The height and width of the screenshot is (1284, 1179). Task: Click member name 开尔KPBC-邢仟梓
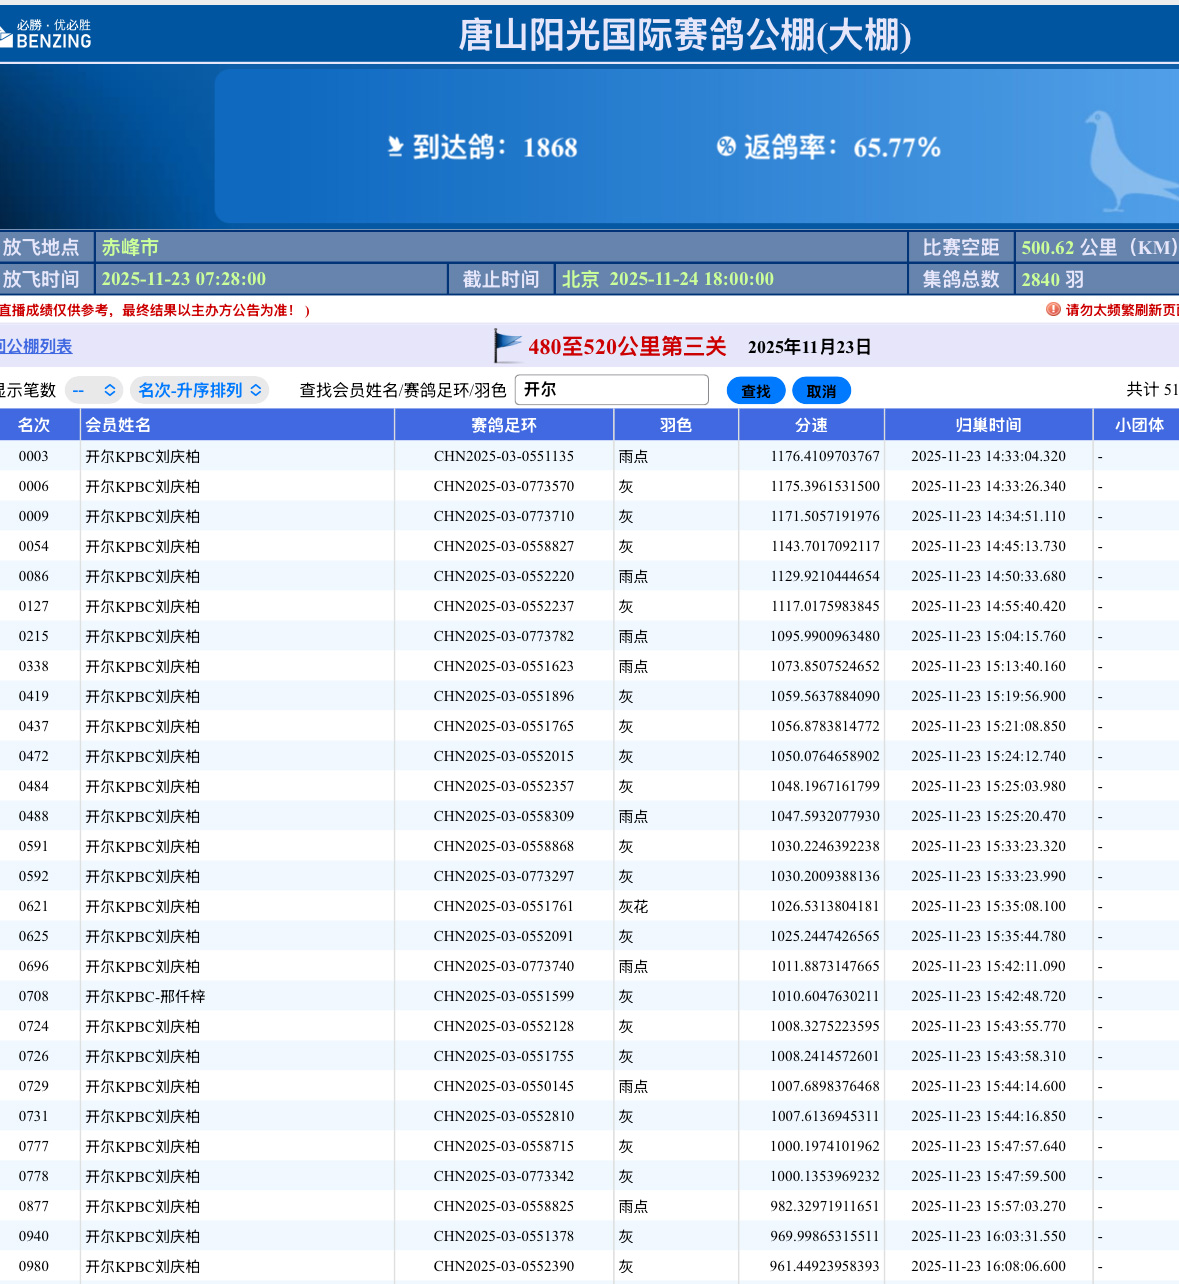pyautogui.click(x=145, y=996)
